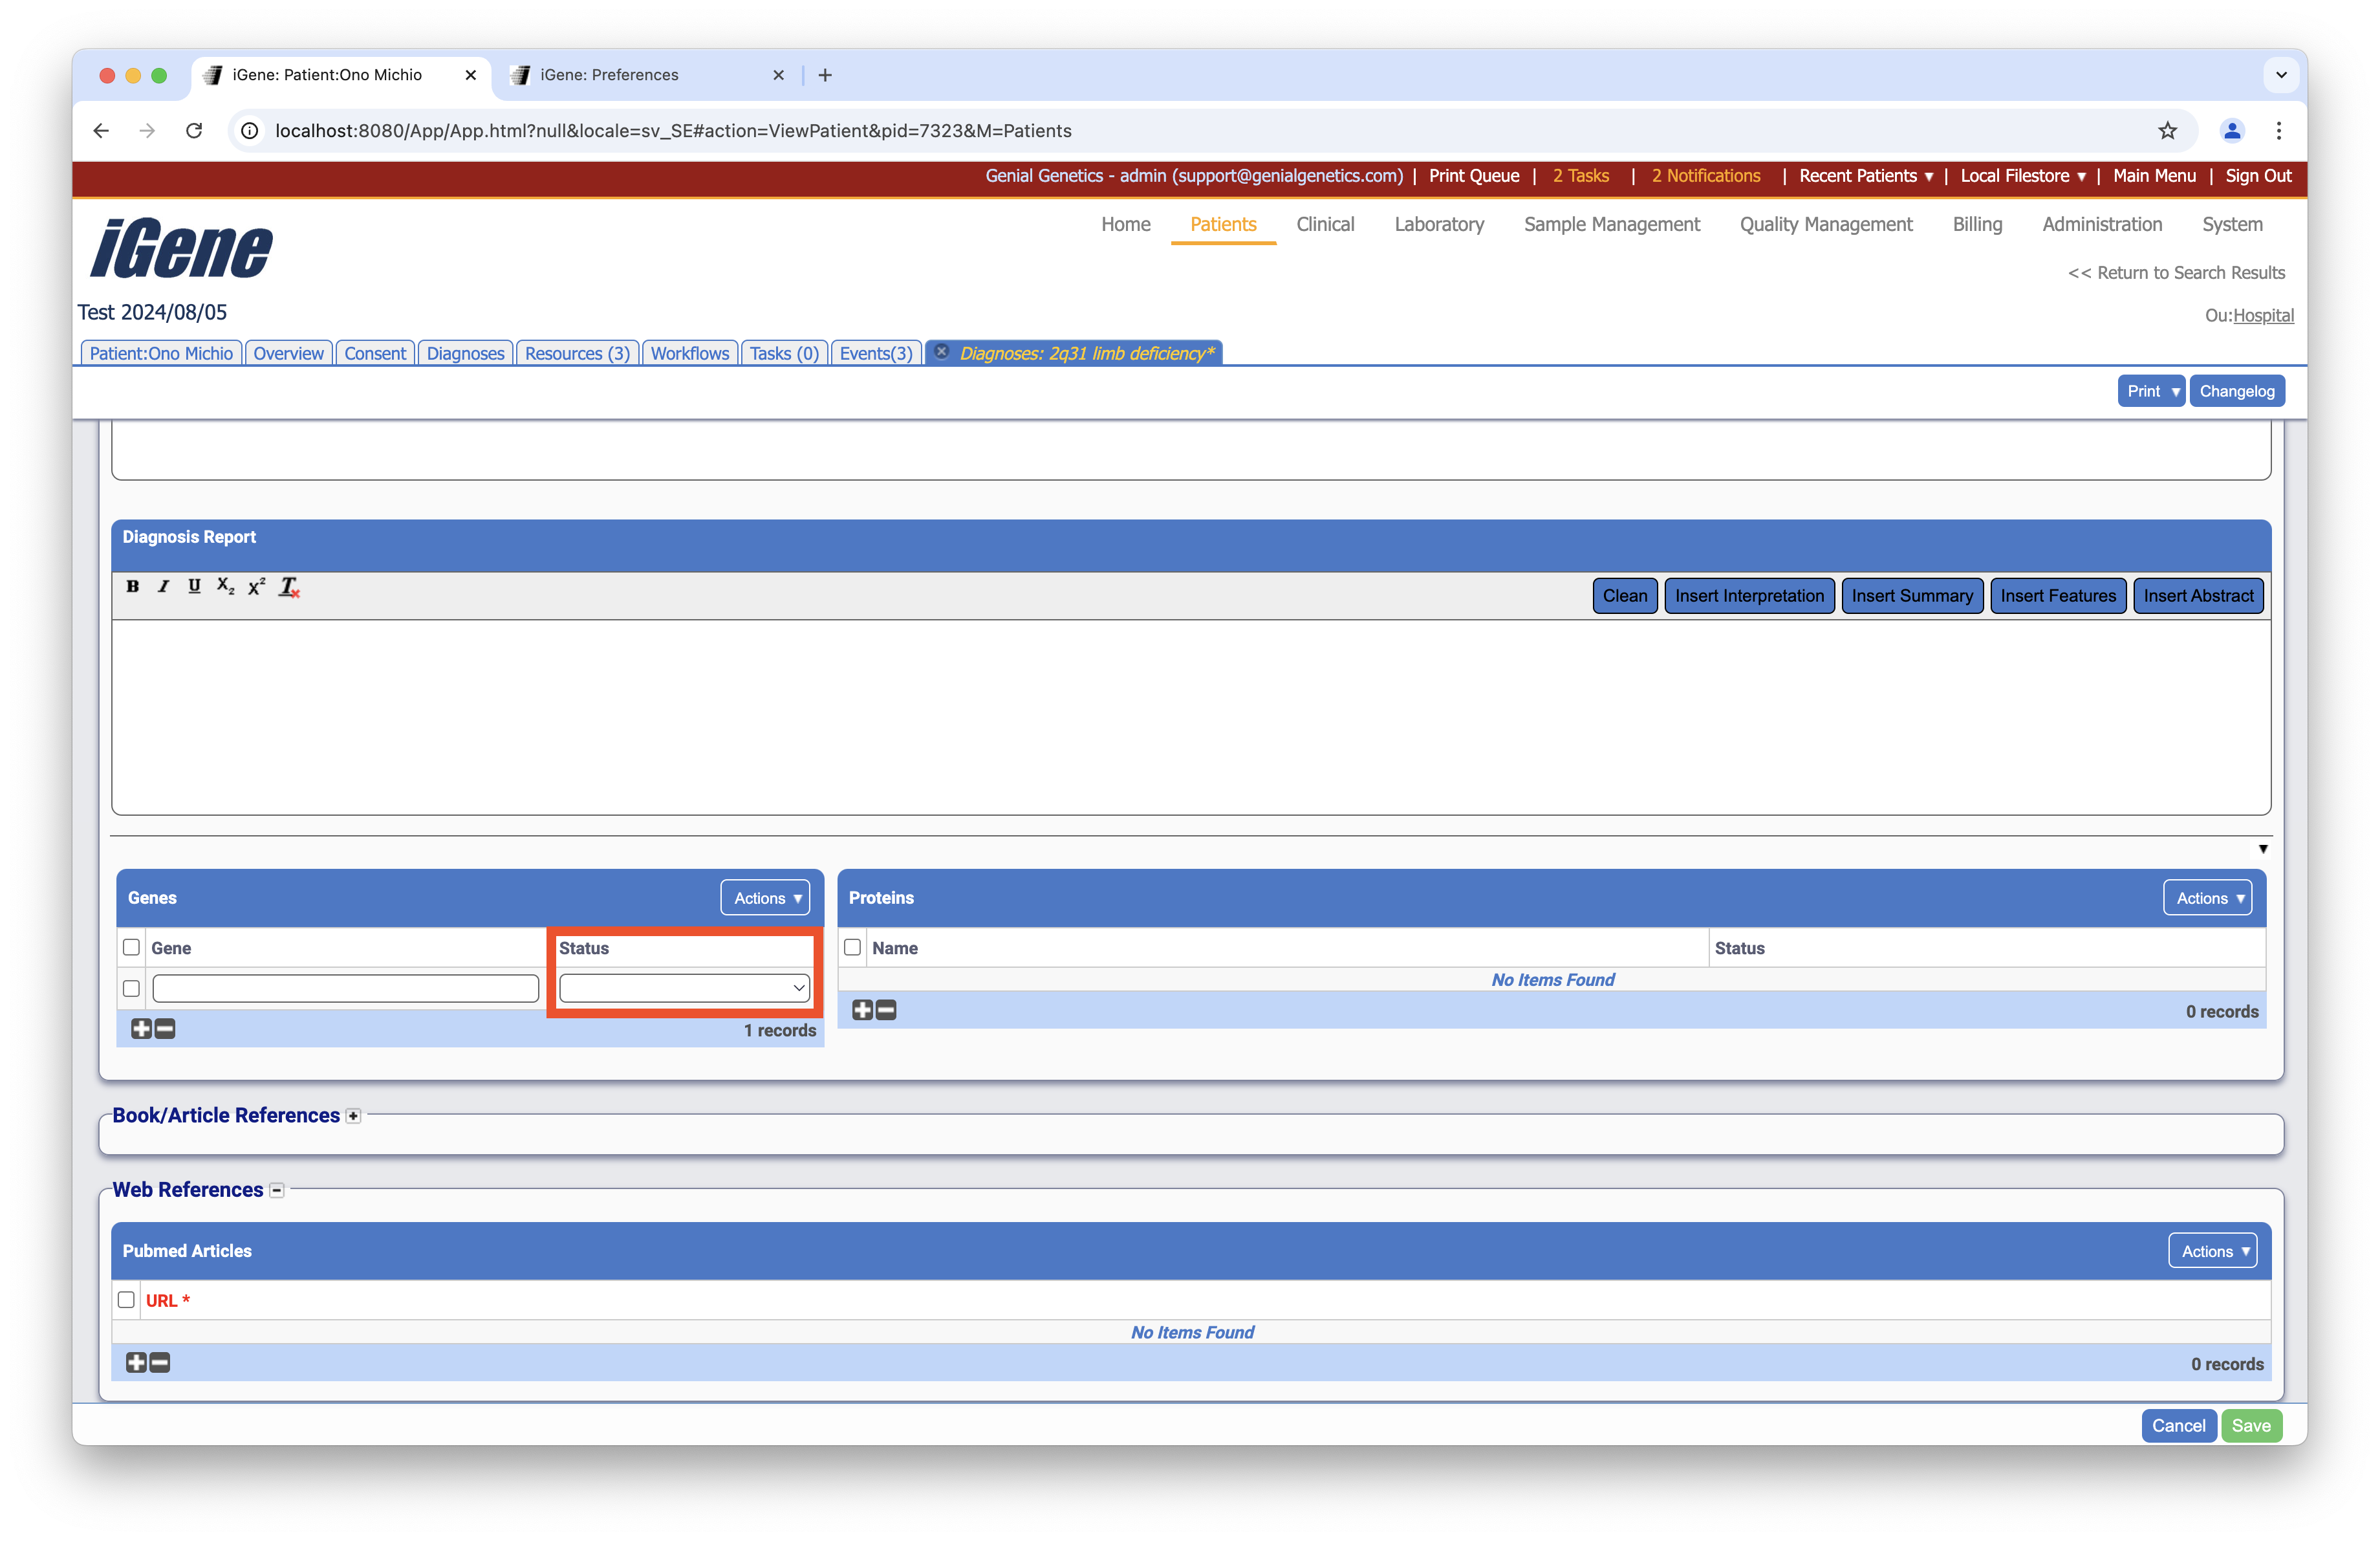Click into the Gene name input field
This screenshot has height=1541, width=2380.
tap(345, 988)
